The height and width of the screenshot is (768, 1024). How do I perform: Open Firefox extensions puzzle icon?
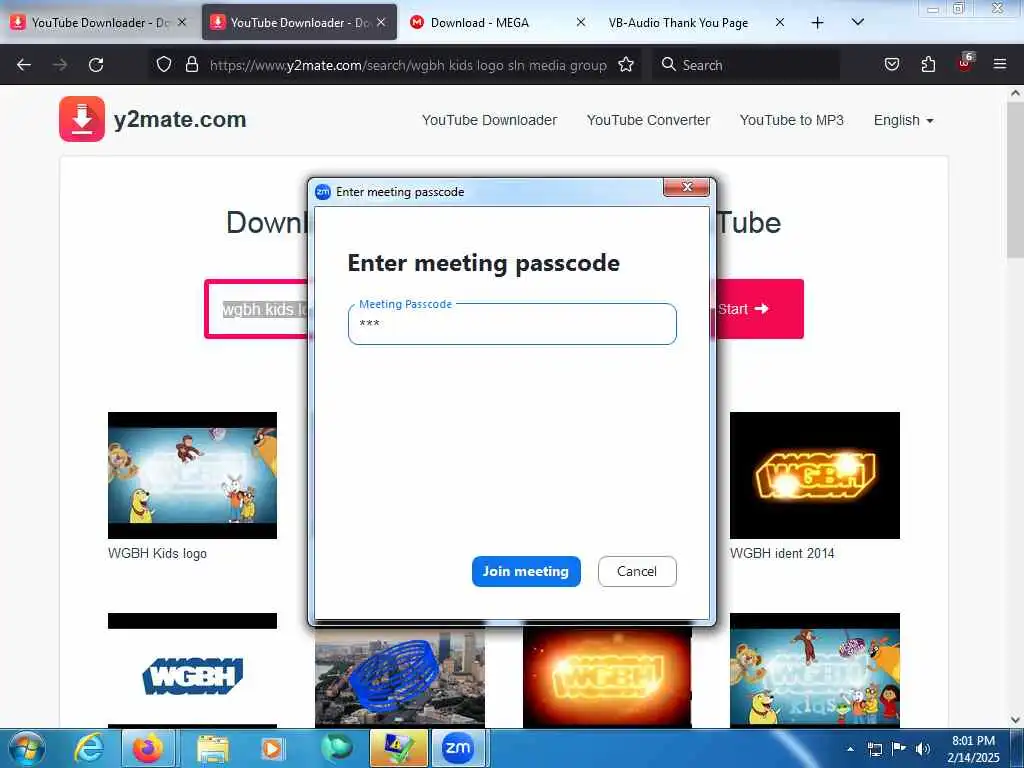[x=928, y=65]
